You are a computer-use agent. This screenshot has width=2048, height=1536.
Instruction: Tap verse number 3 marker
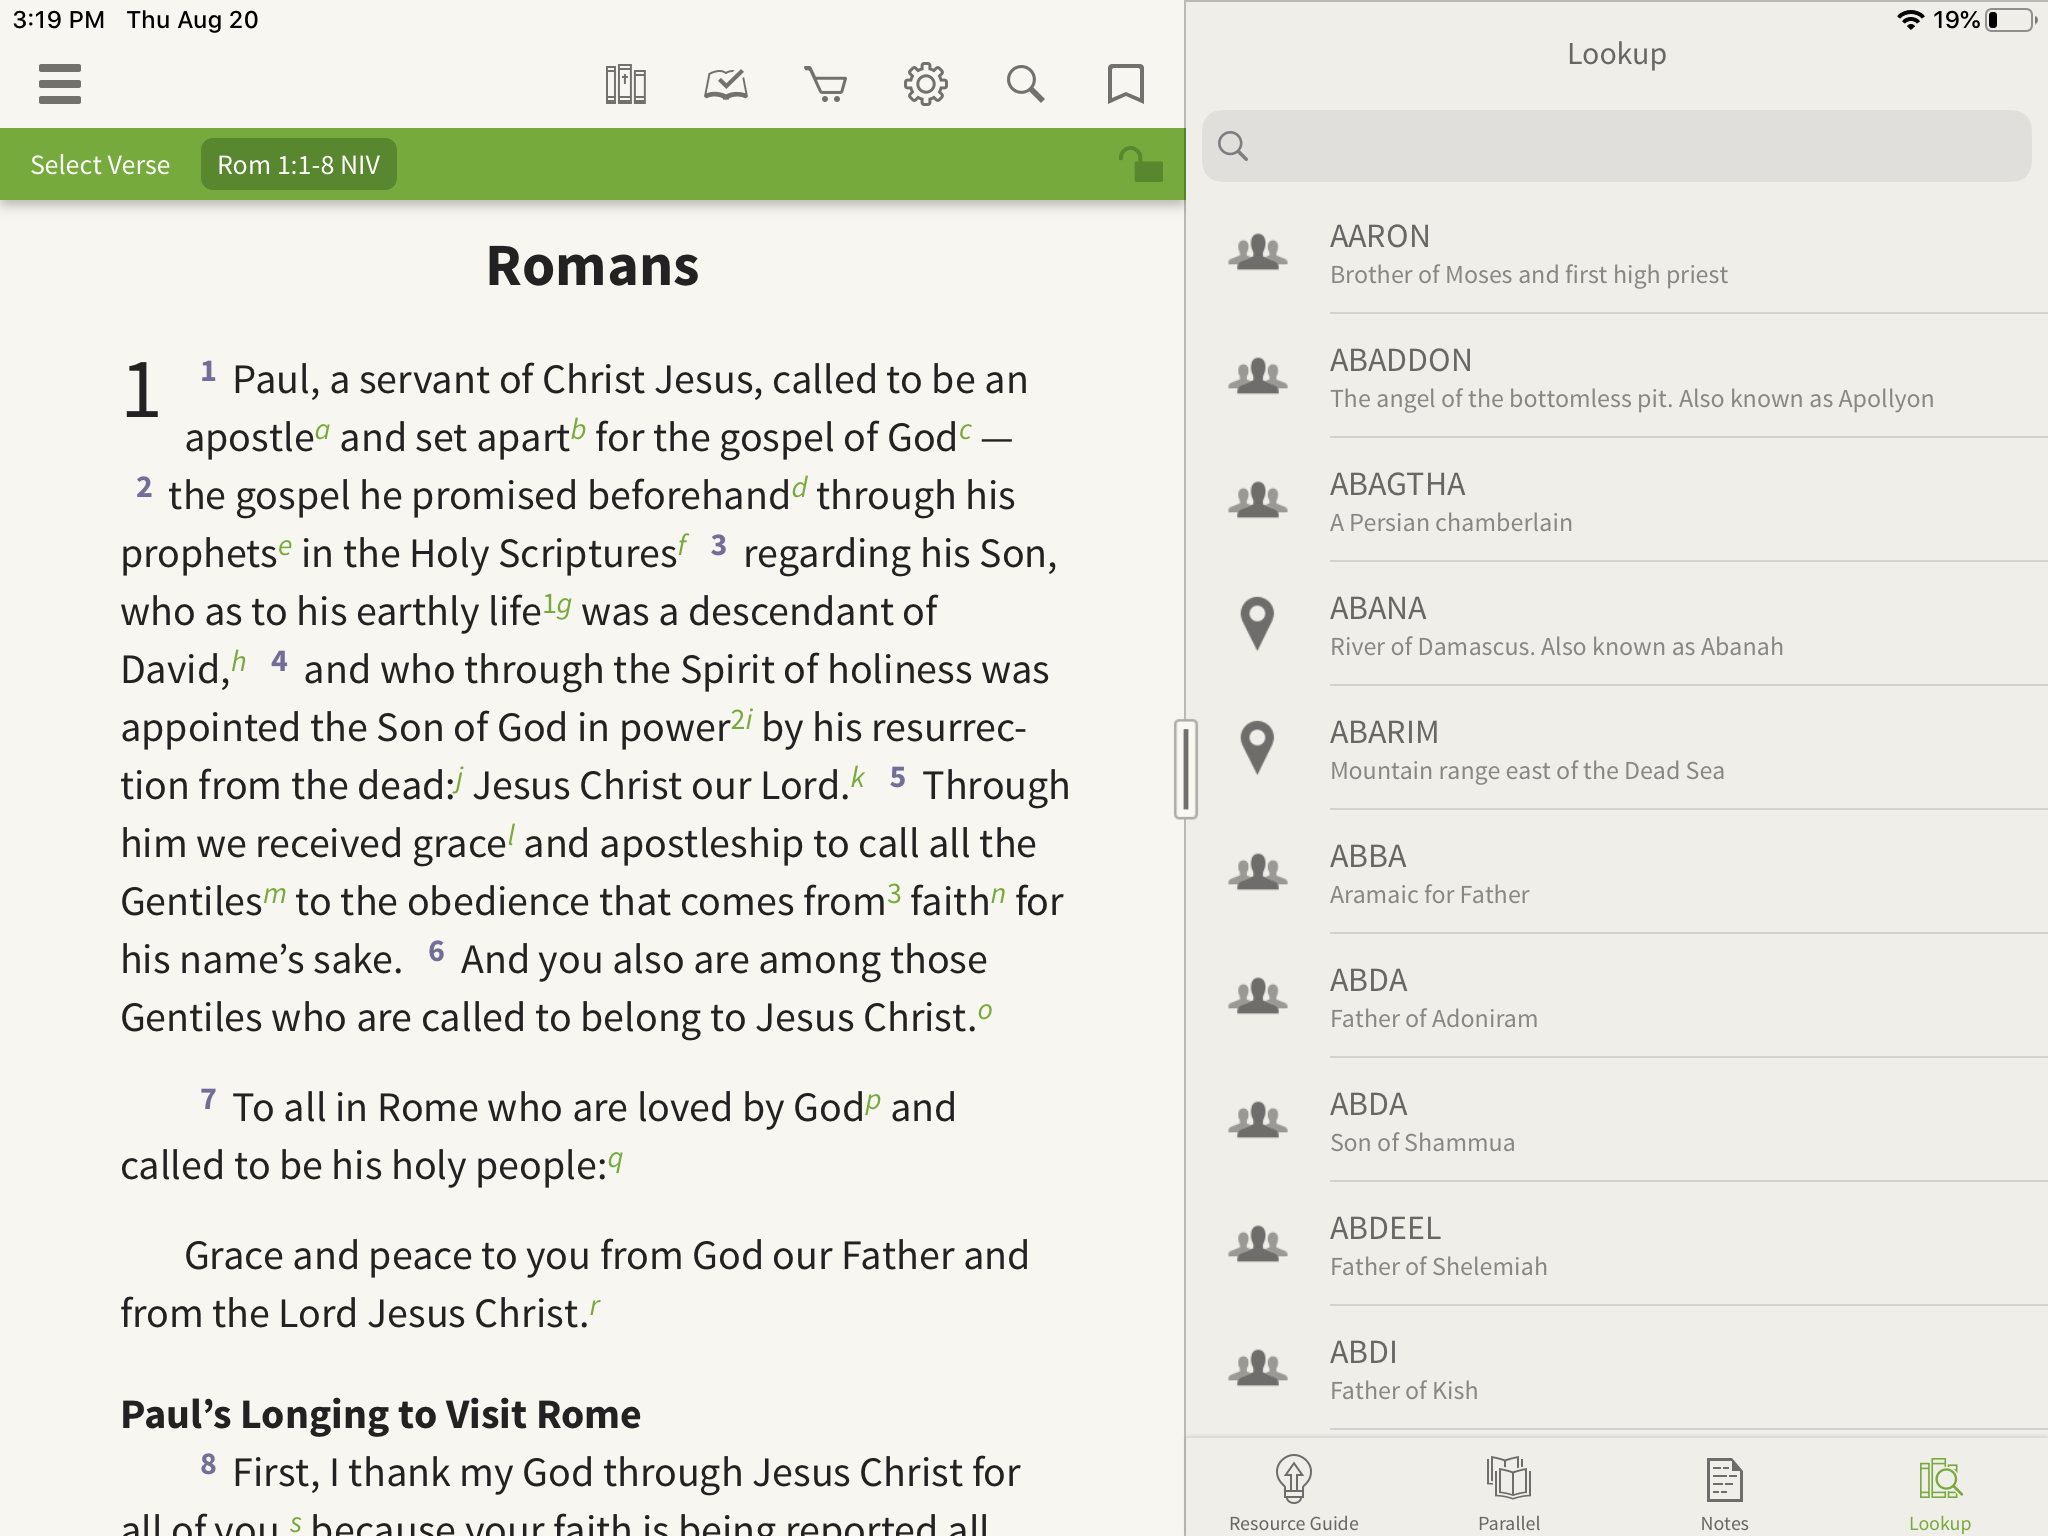(718, 545)
